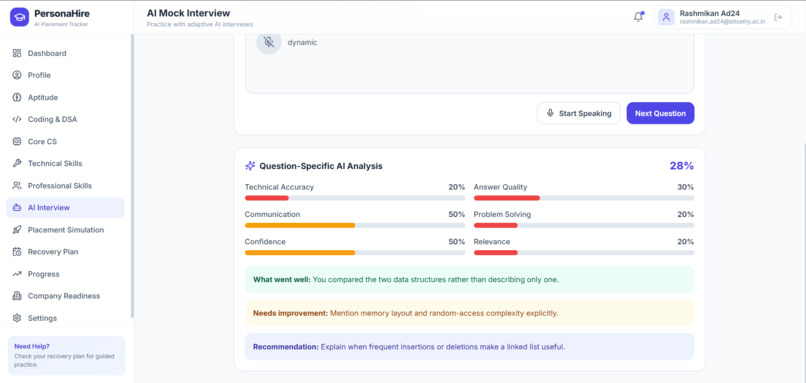
Task: Open Settings from the sidebar
Action: tap(65, 318)
